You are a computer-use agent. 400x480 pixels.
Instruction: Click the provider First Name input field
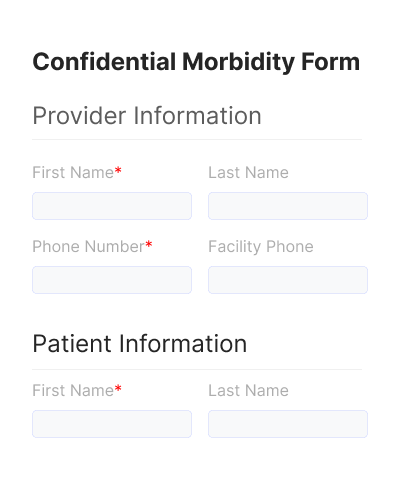(x=112, y=206)
